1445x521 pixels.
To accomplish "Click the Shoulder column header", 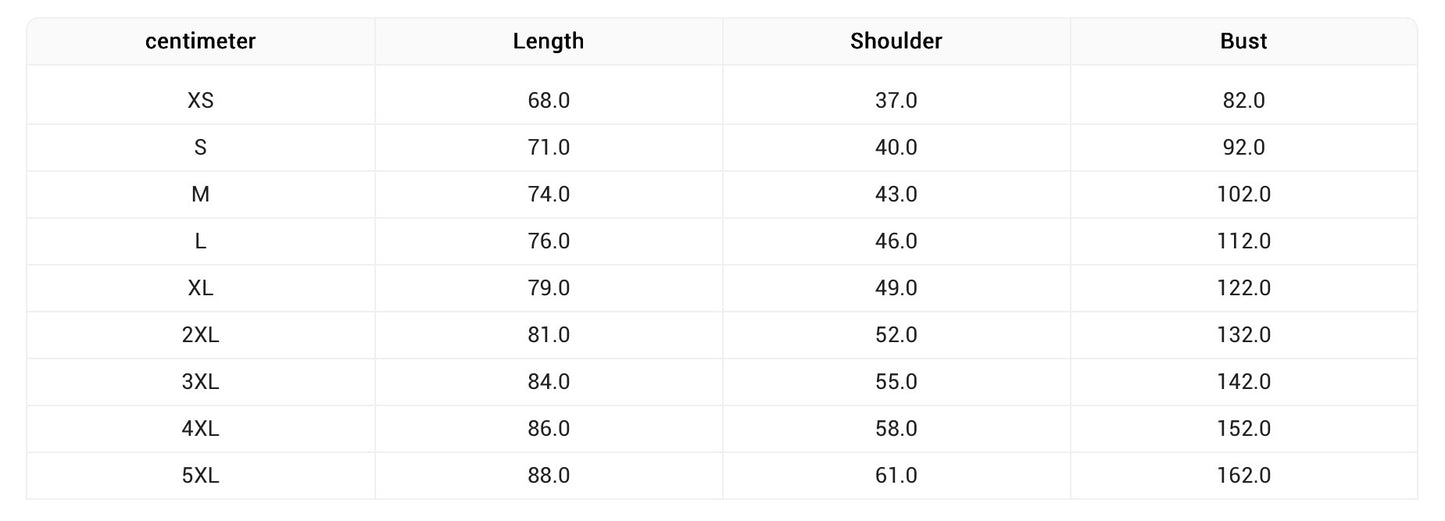I will point(896,41).
